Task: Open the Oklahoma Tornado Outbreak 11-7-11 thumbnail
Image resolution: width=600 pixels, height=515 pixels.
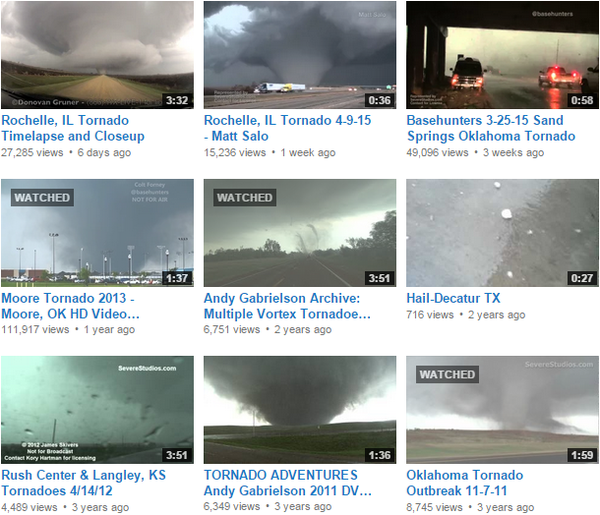Action: [x=502, y=410]
